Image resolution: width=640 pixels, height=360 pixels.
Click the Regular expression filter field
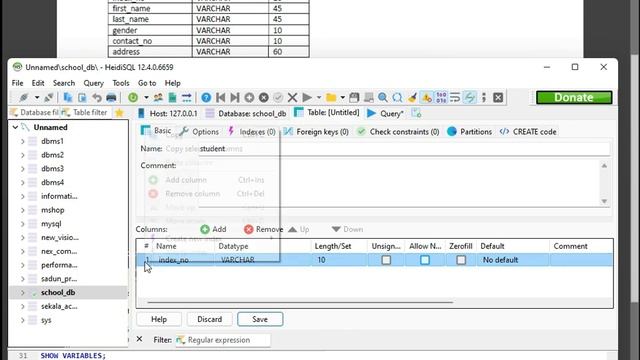[x=223, y=340]
